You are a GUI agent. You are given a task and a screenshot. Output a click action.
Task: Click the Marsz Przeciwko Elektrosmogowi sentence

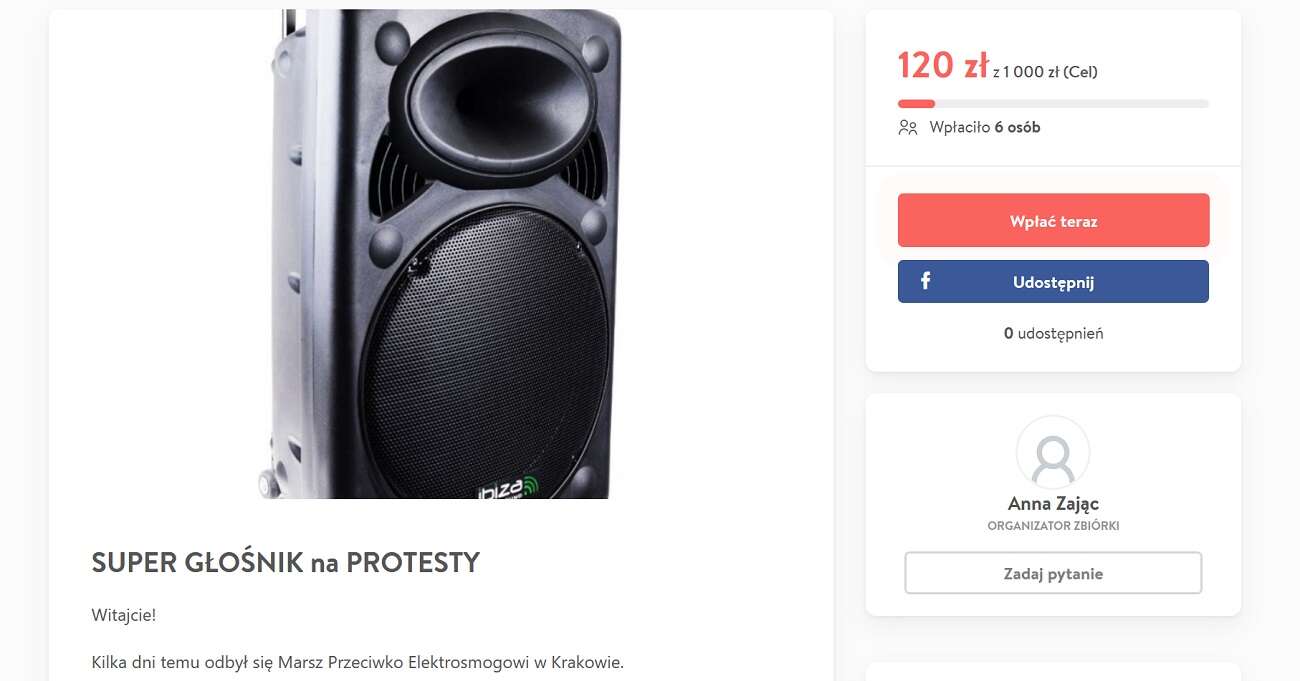[357, 662]
